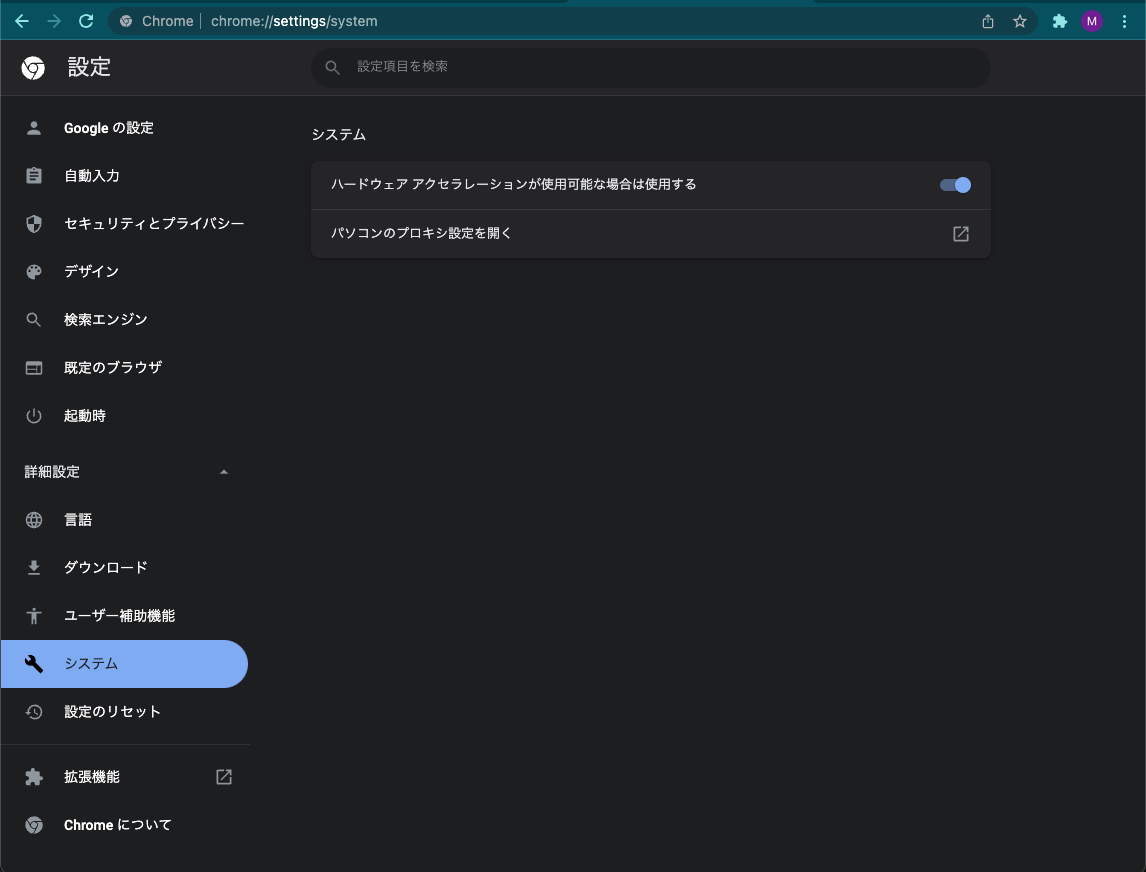Open Chrome について page
The width and height of the screenshot is (1146, 872).
point(115,824)
